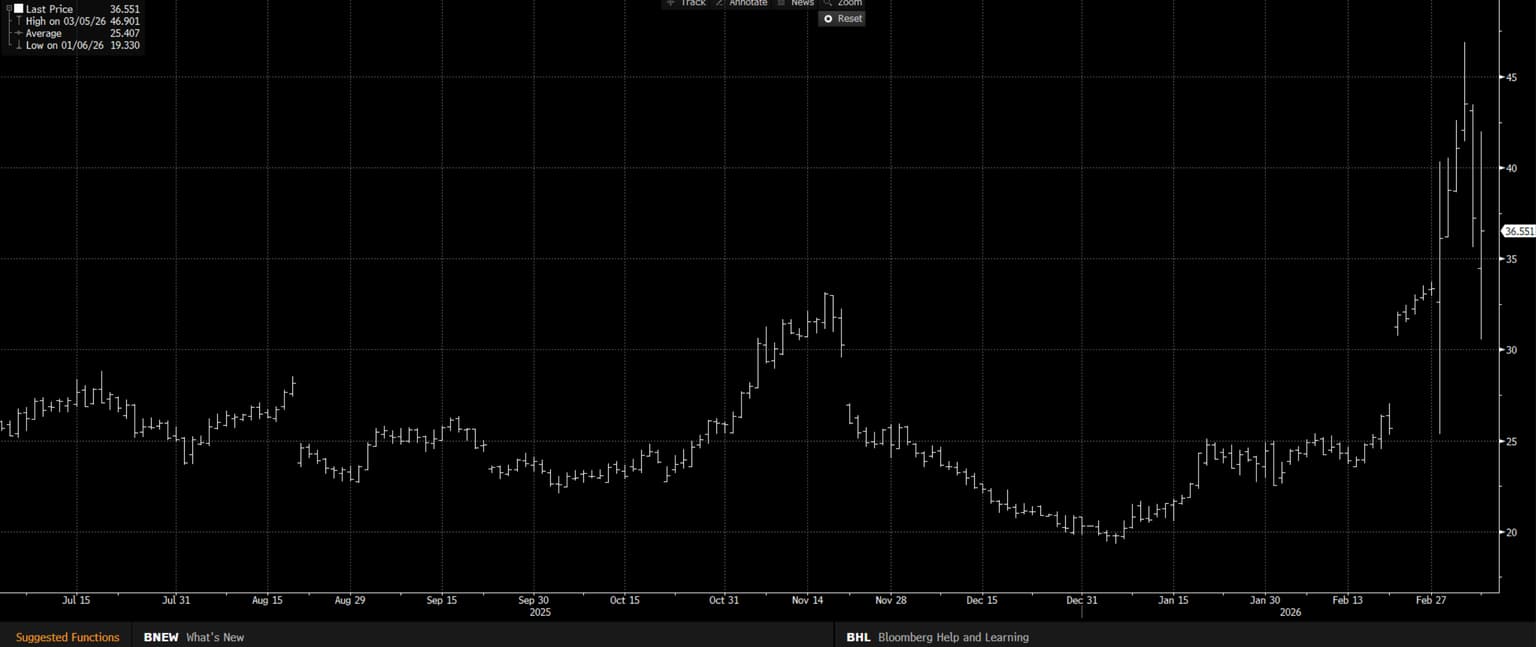Image resolution: width=1536 pixels, height=647 pixels.
Task: Click the Suggested Functions label
Action: point(67,637)
